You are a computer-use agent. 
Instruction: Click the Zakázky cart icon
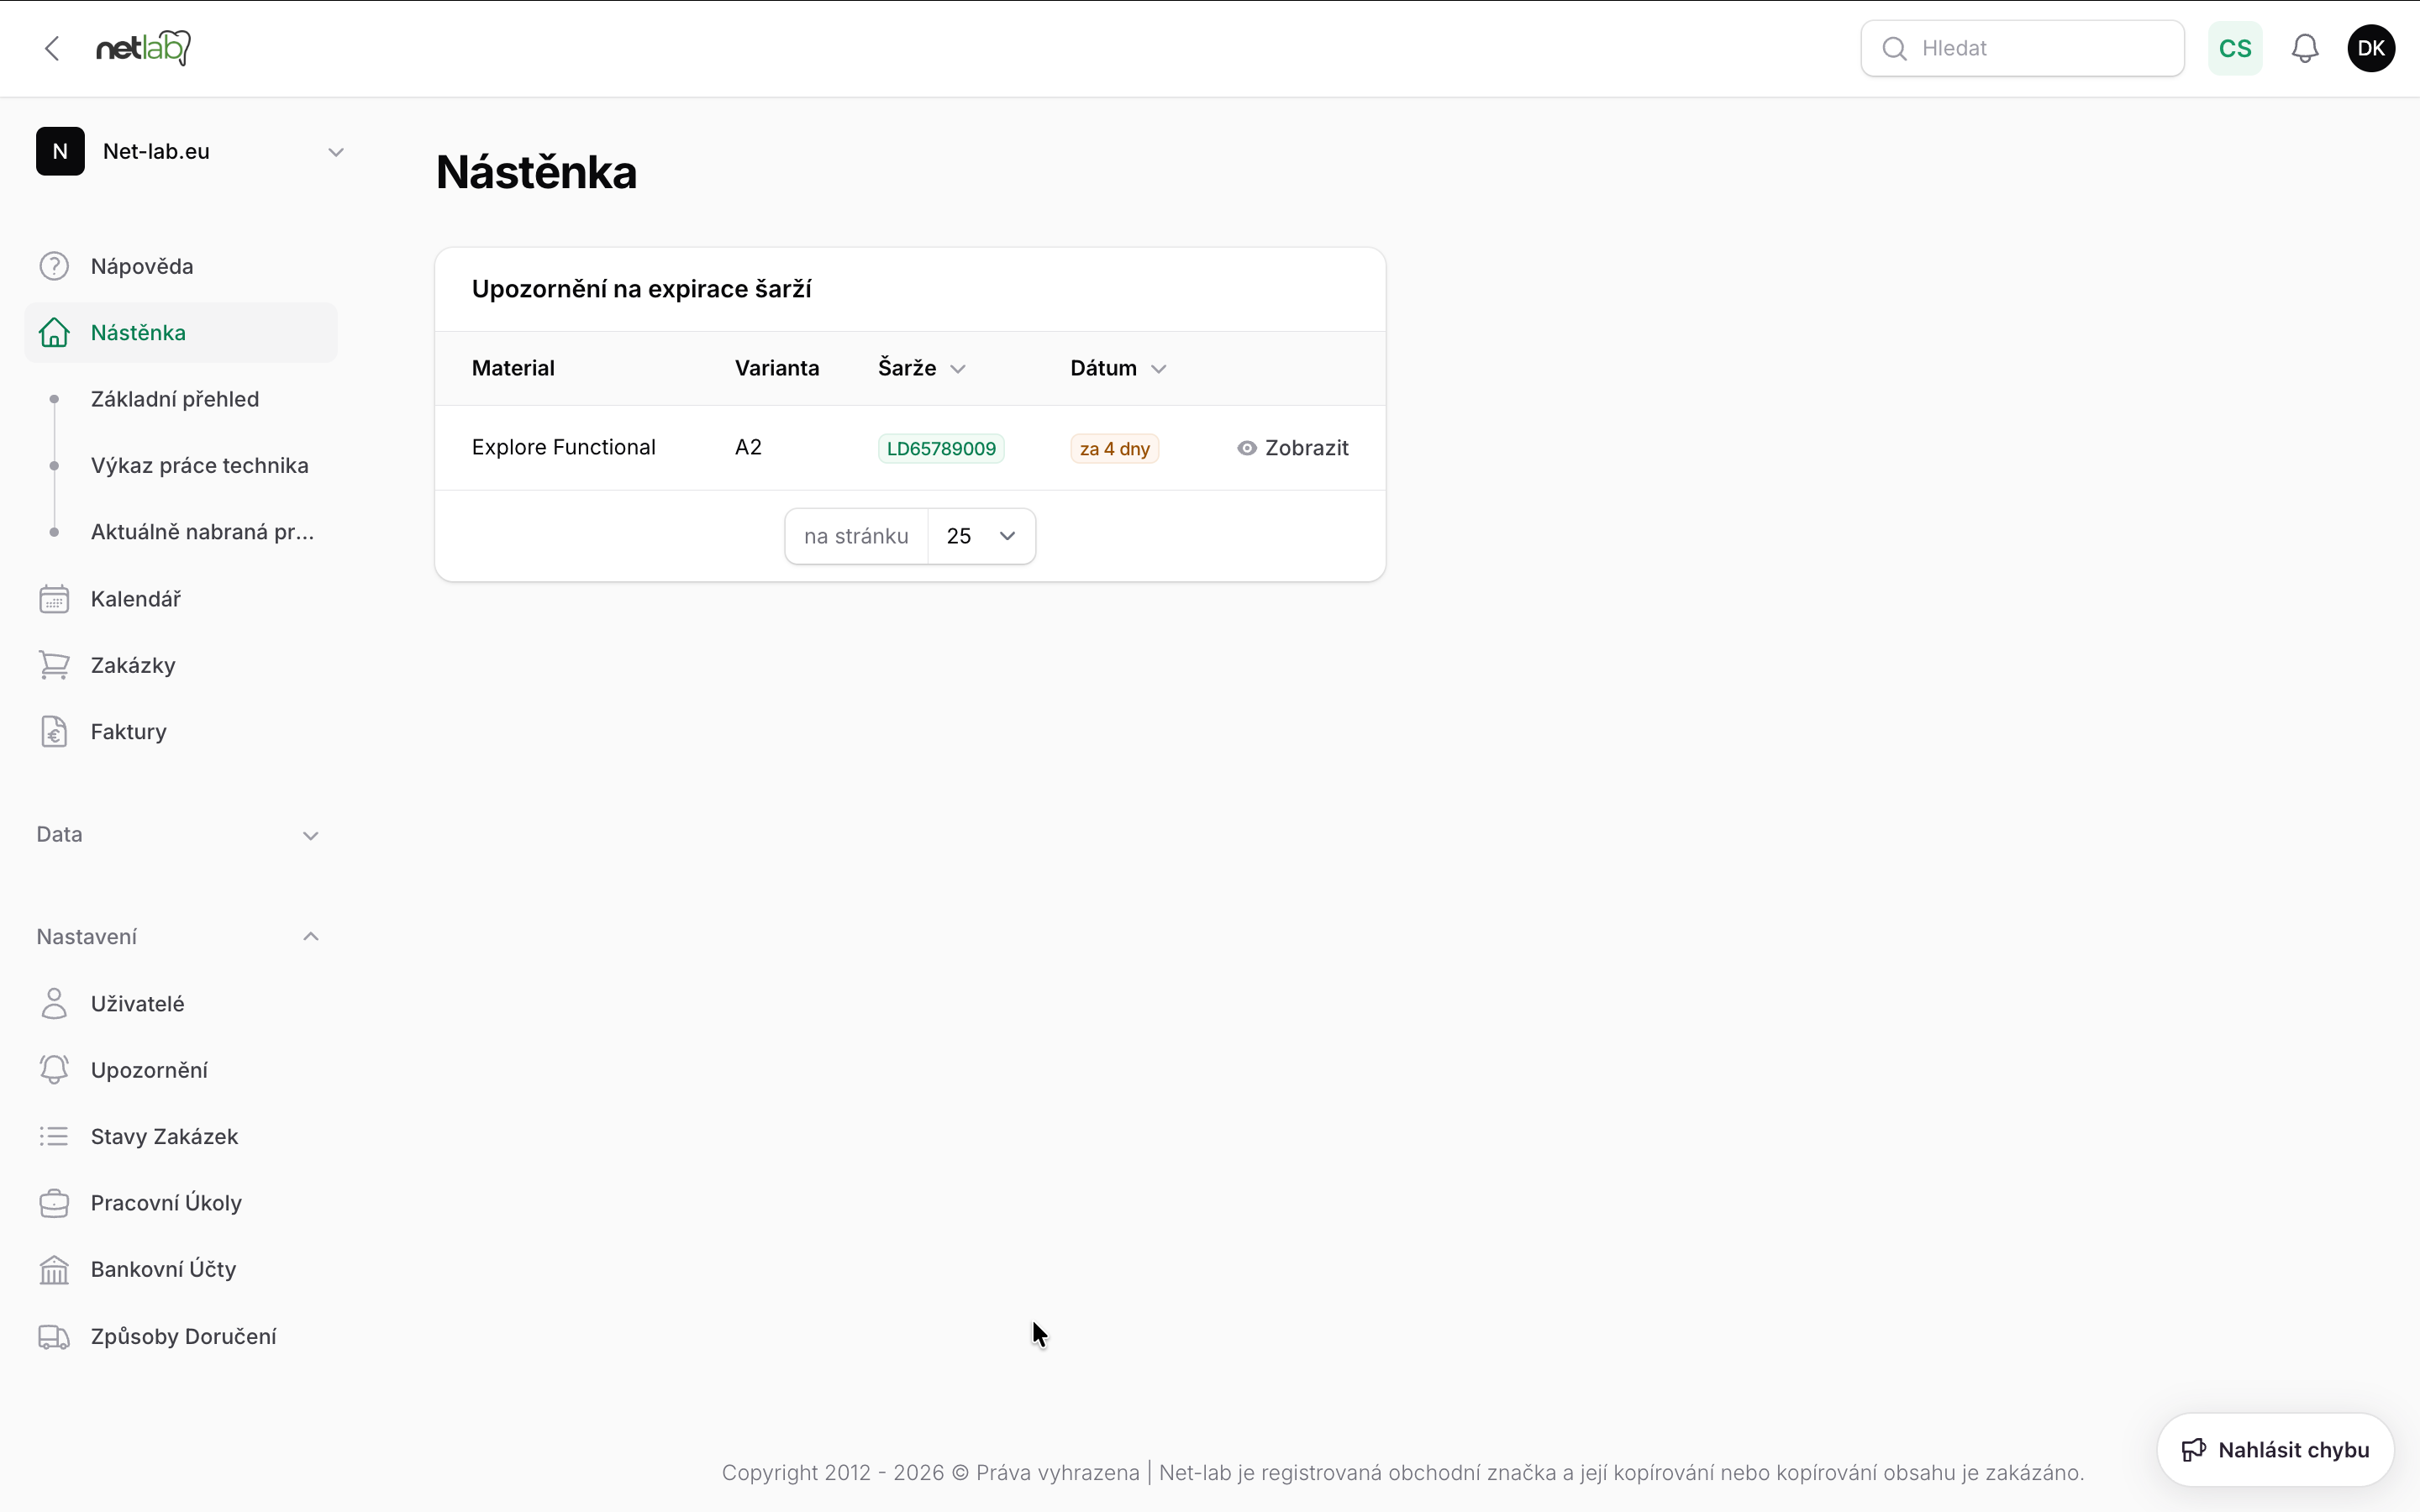coord(54,665)
